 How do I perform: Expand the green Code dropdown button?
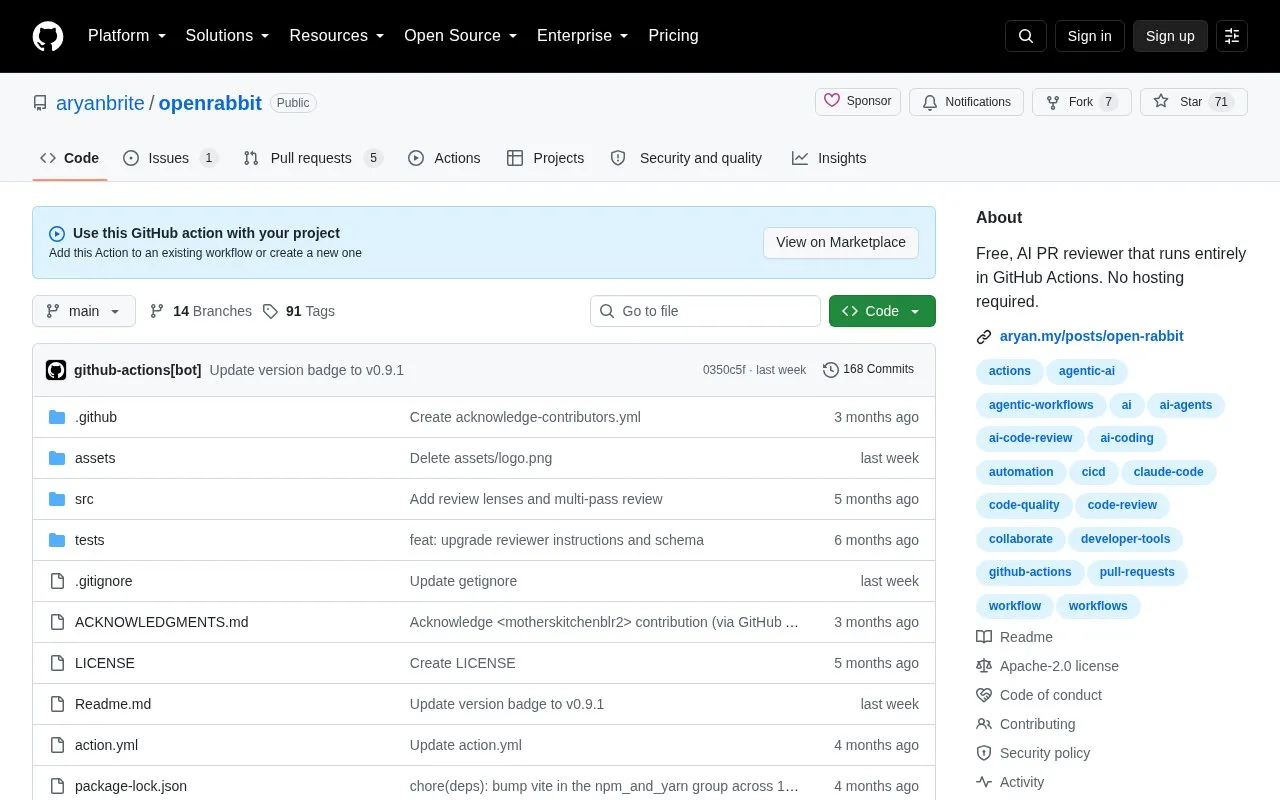coord(882,311)
